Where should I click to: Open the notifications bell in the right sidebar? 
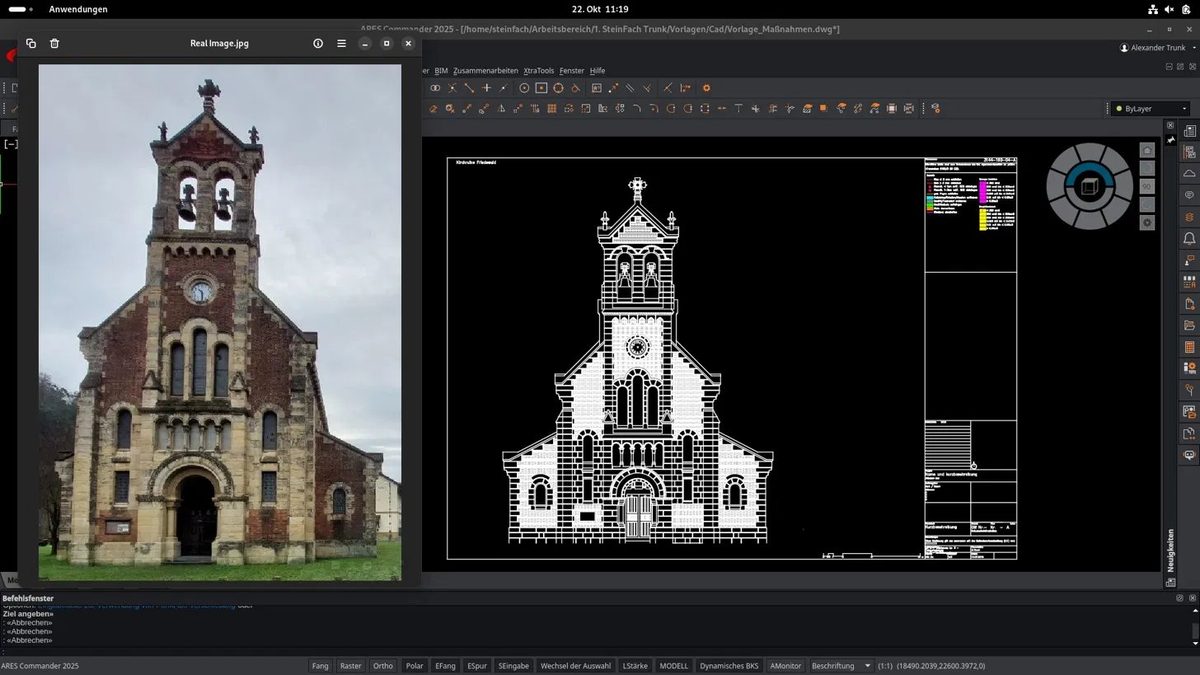pos(1190,239)
